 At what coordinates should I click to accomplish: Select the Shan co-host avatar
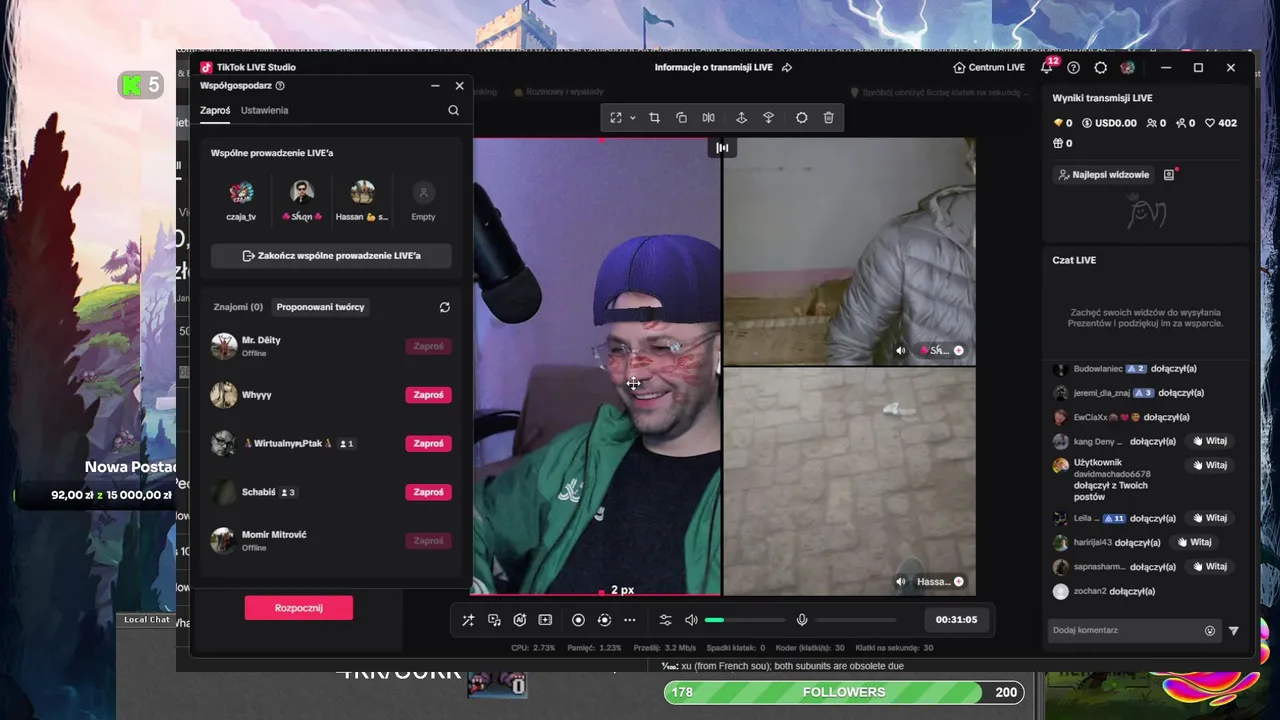[x=302, y=192]
